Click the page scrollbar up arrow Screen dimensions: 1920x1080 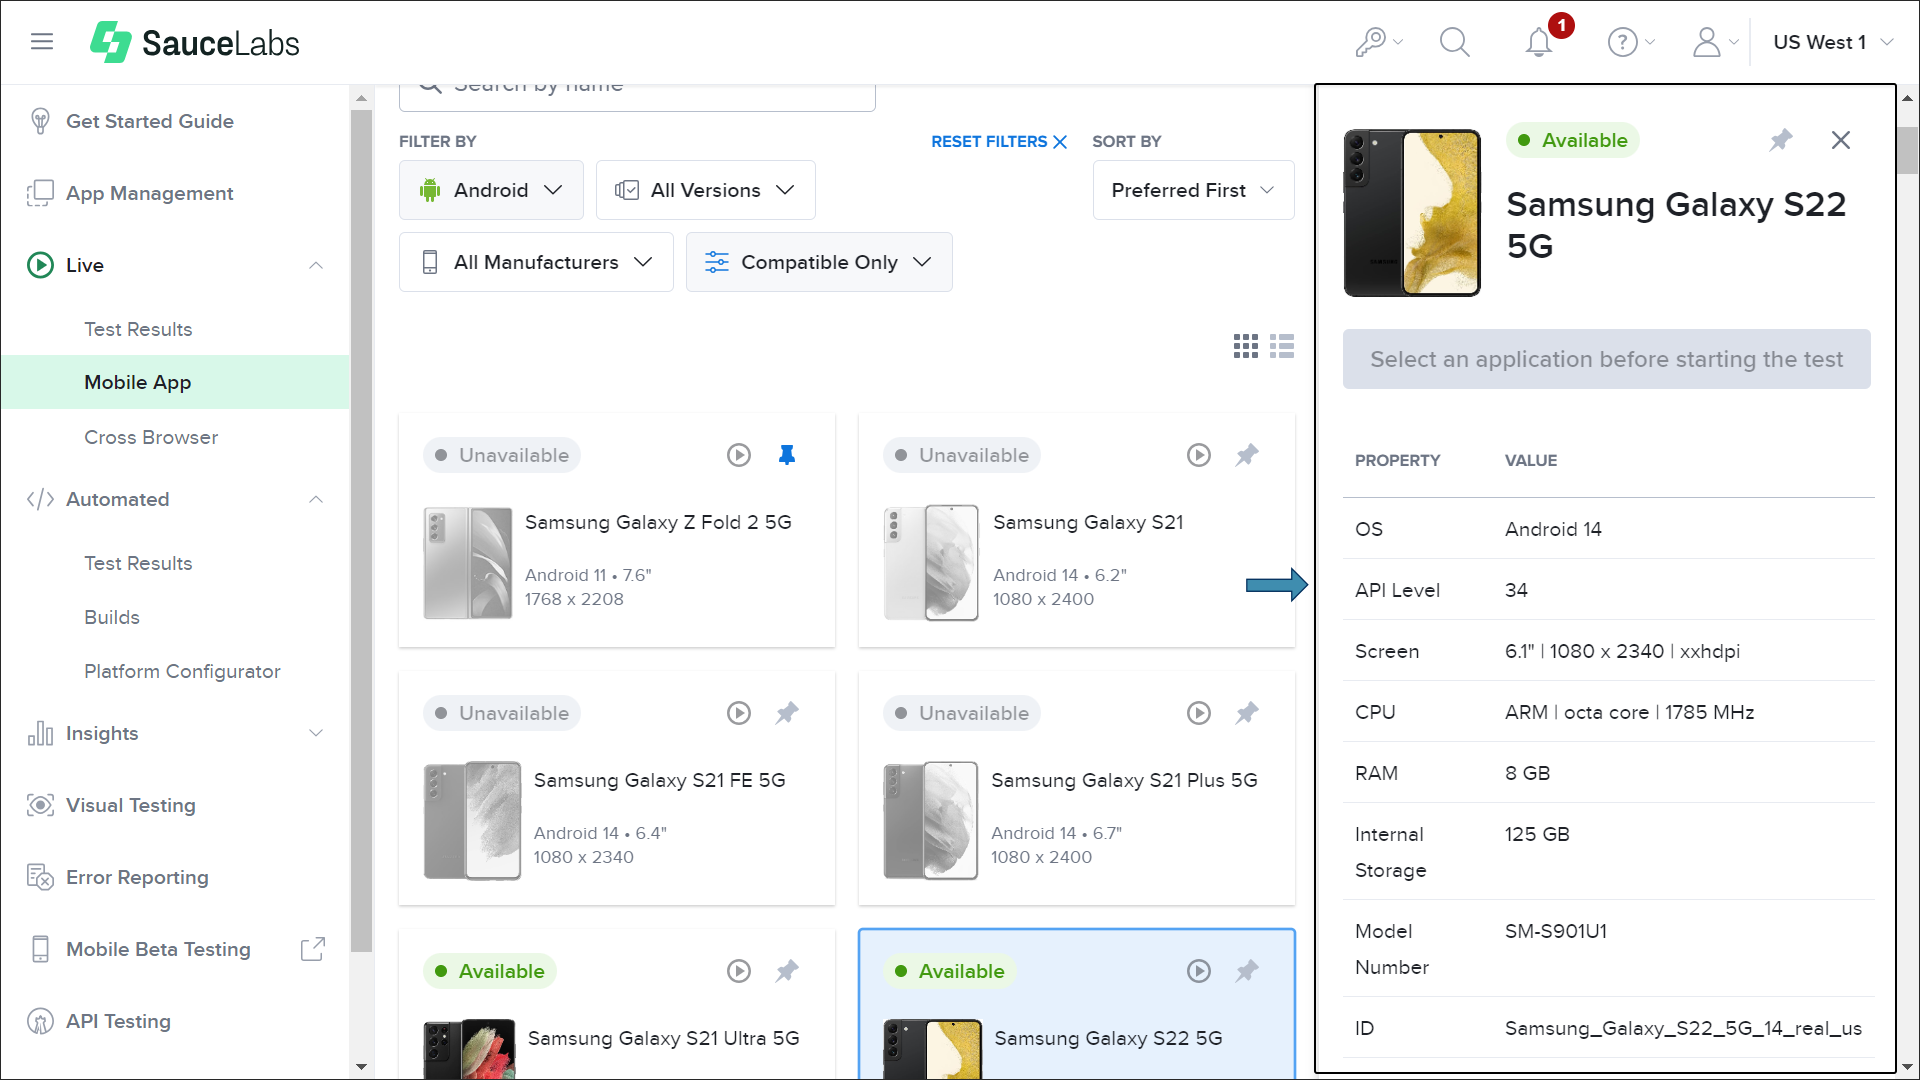1907,98
